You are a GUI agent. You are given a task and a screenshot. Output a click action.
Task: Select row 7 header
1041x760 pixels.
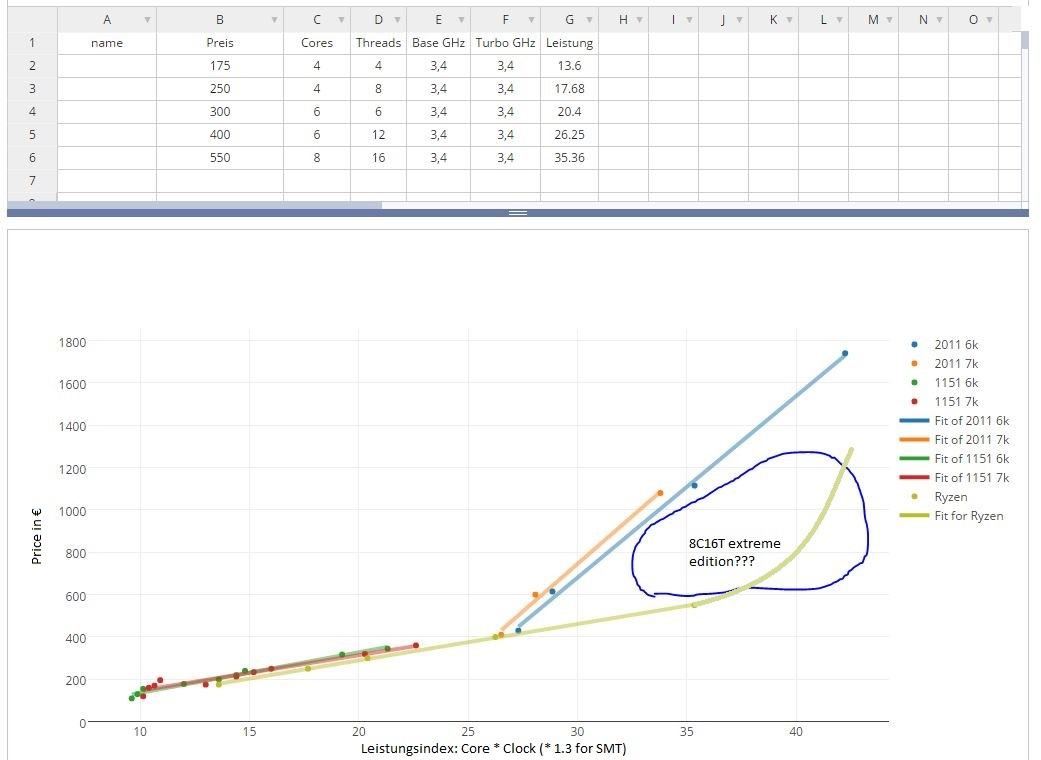click(x=32, y=181)
